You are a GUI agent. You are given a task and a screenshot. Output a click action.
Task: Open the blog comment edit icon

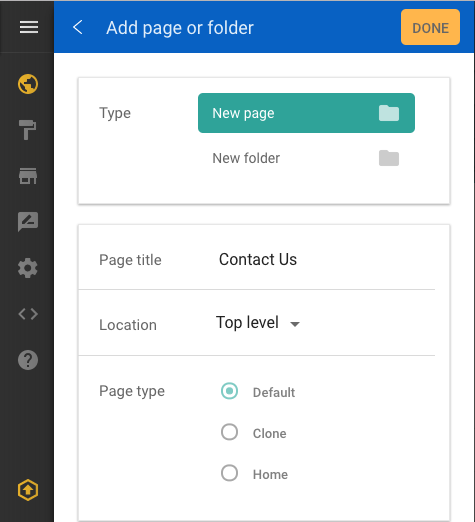28,222
